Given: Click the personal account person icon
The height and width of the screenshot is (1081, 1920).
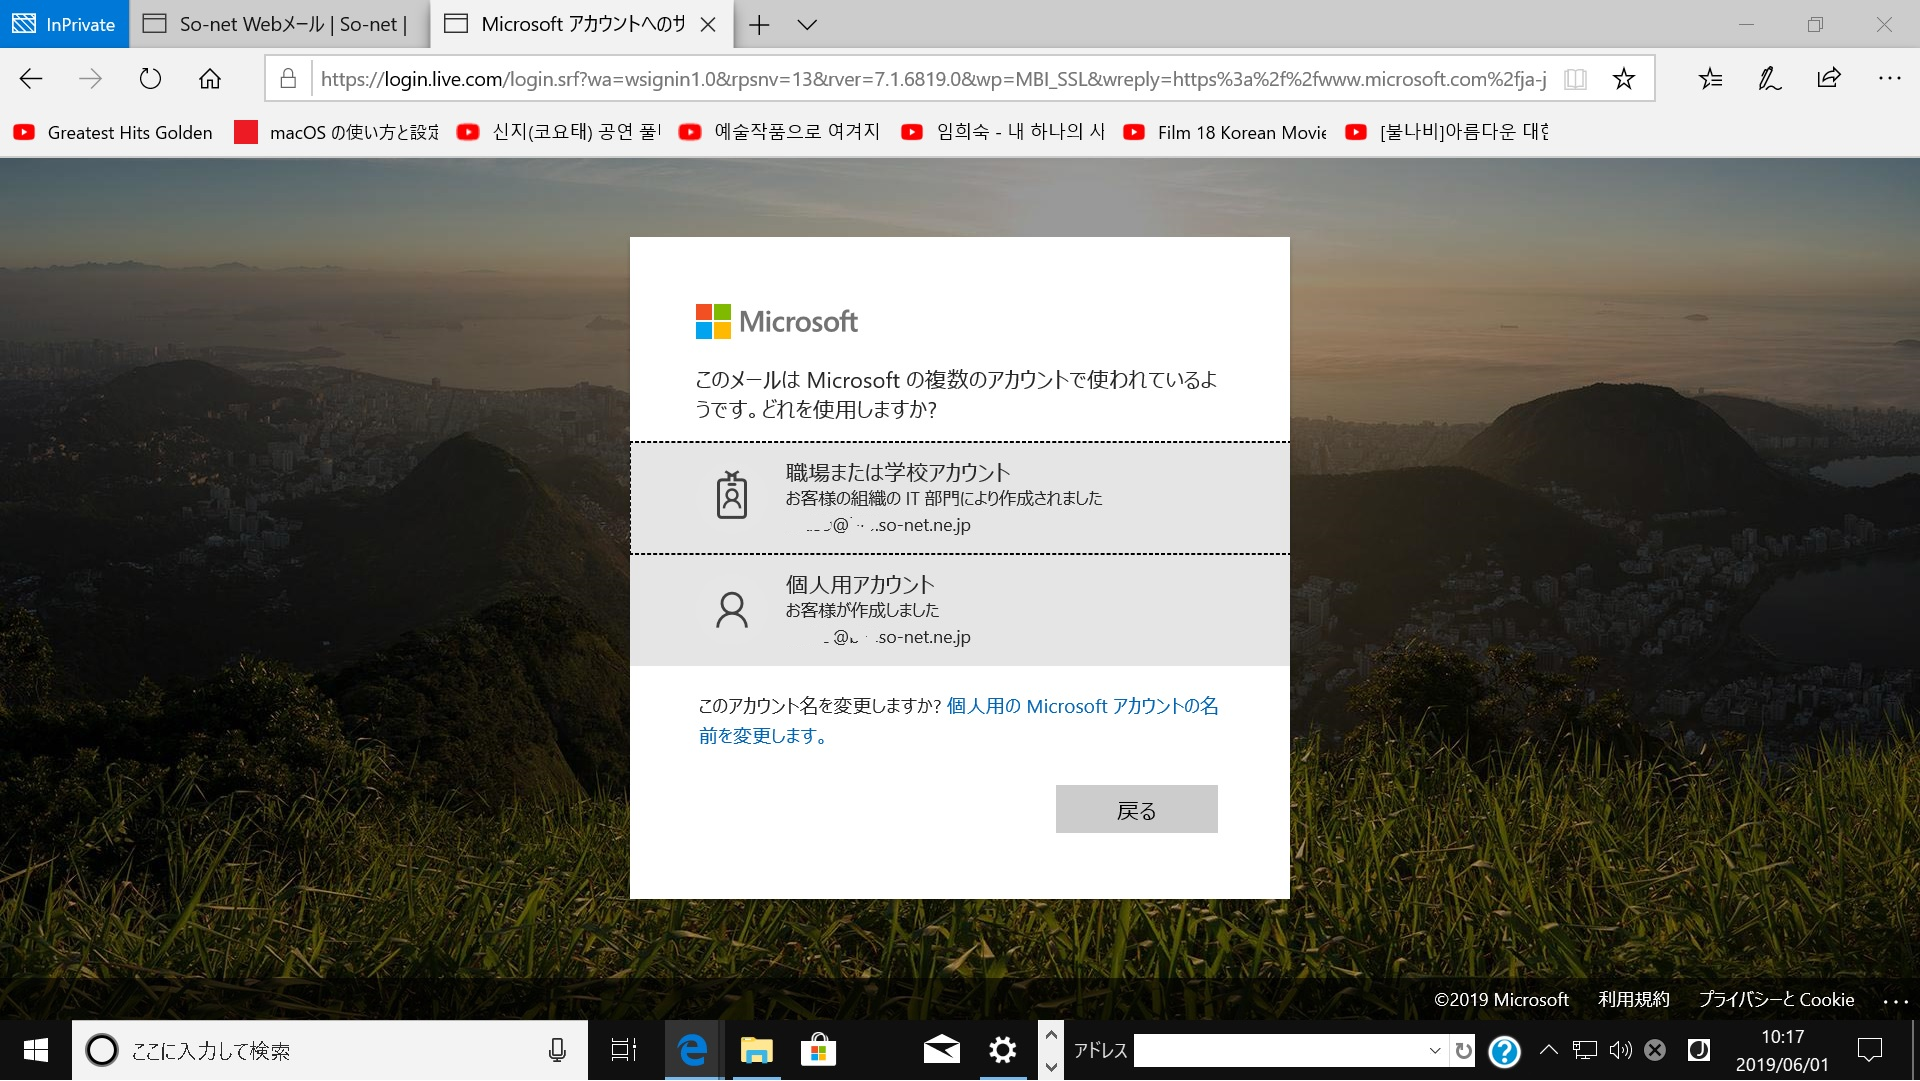Looking at the screenshot, I should [732, 609].
